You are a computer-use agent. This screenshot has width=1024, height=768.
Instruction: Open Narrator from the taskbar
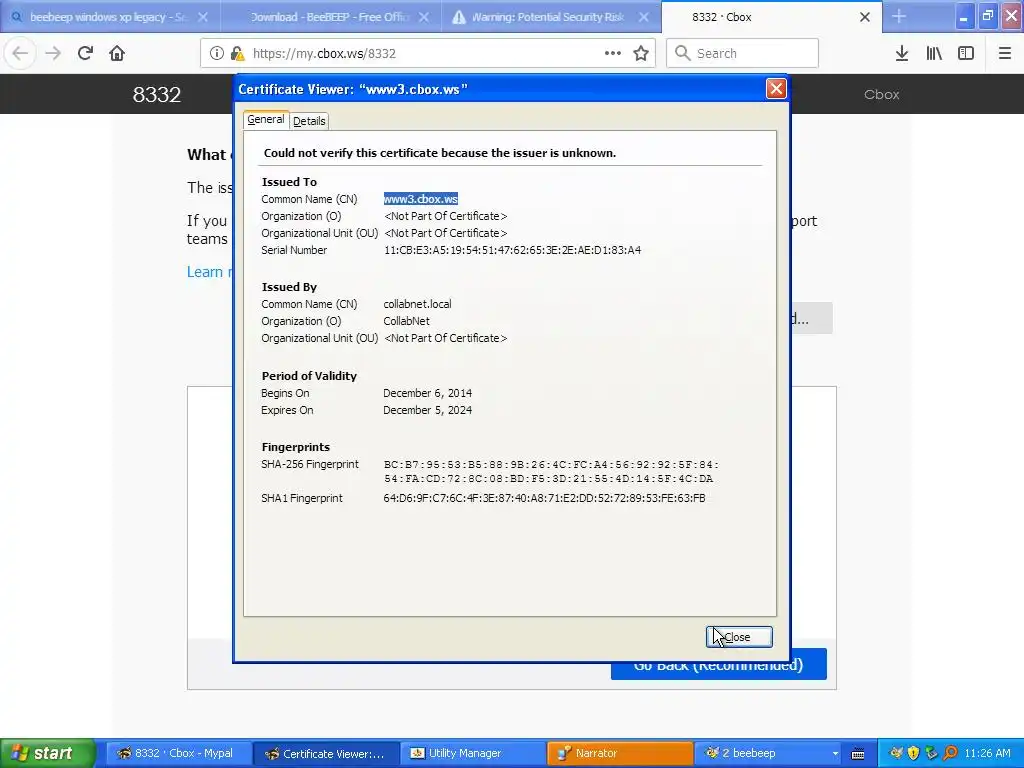coord(619,754)
